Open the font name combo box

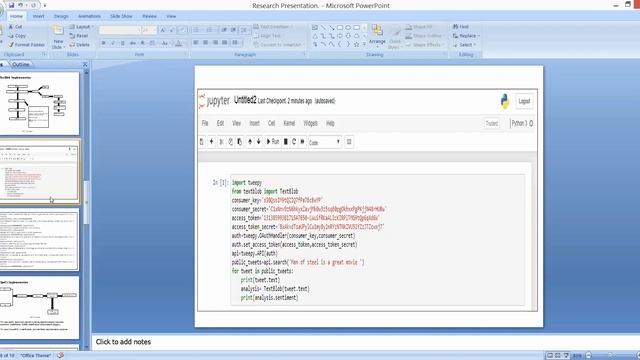coord(120,30)
